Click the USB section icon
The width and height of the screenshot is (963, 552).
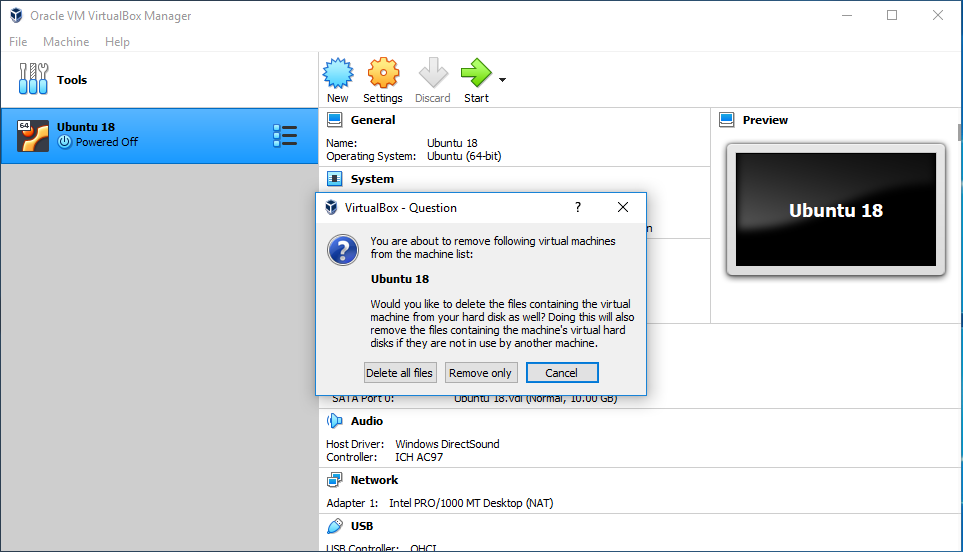coord(335,526)
